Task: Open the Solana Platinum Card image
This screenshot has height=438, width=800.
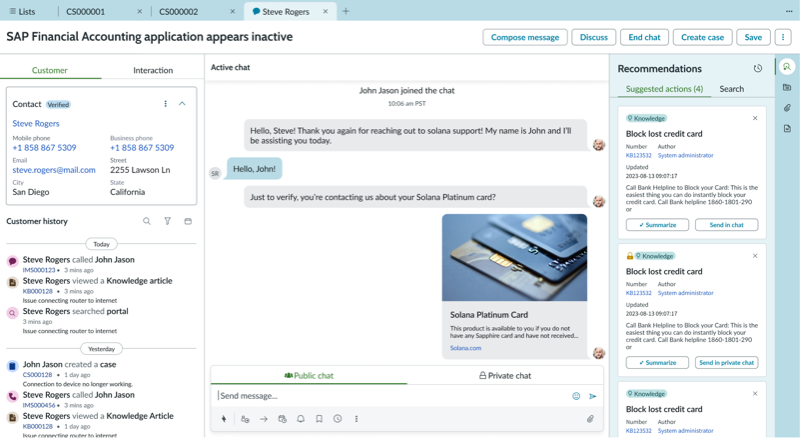Action: pos(514,257)
